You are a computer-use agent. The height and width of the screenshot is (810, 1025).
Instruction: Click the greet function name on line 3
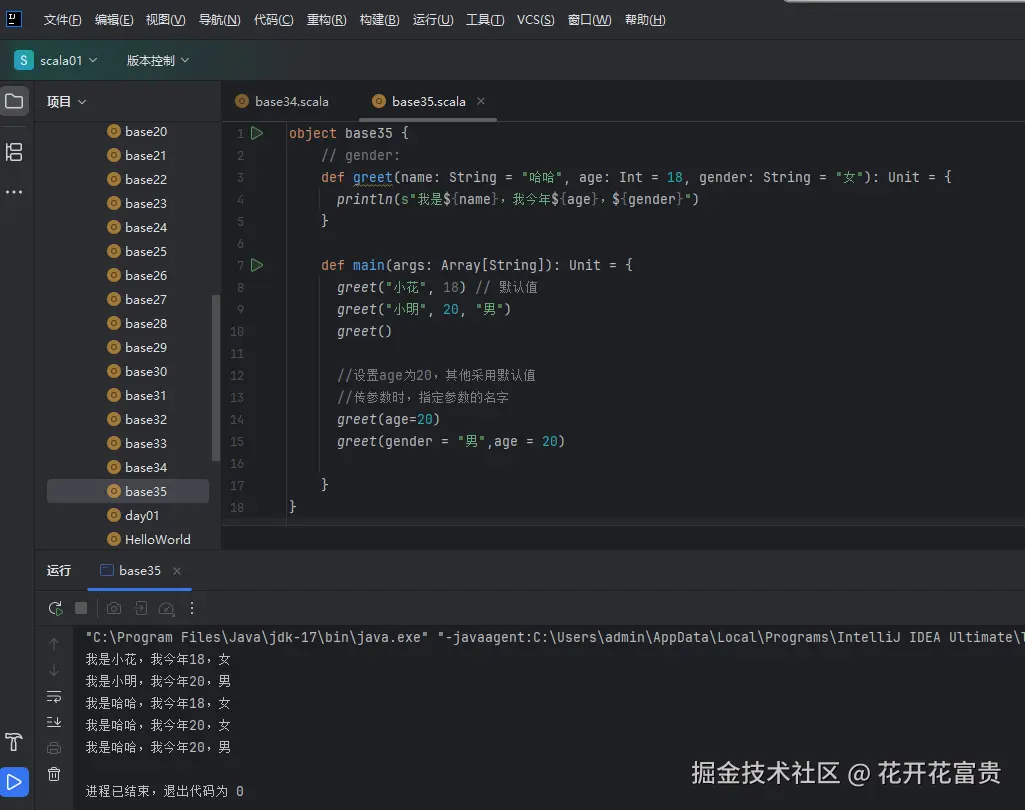click(x=373, y=177)
